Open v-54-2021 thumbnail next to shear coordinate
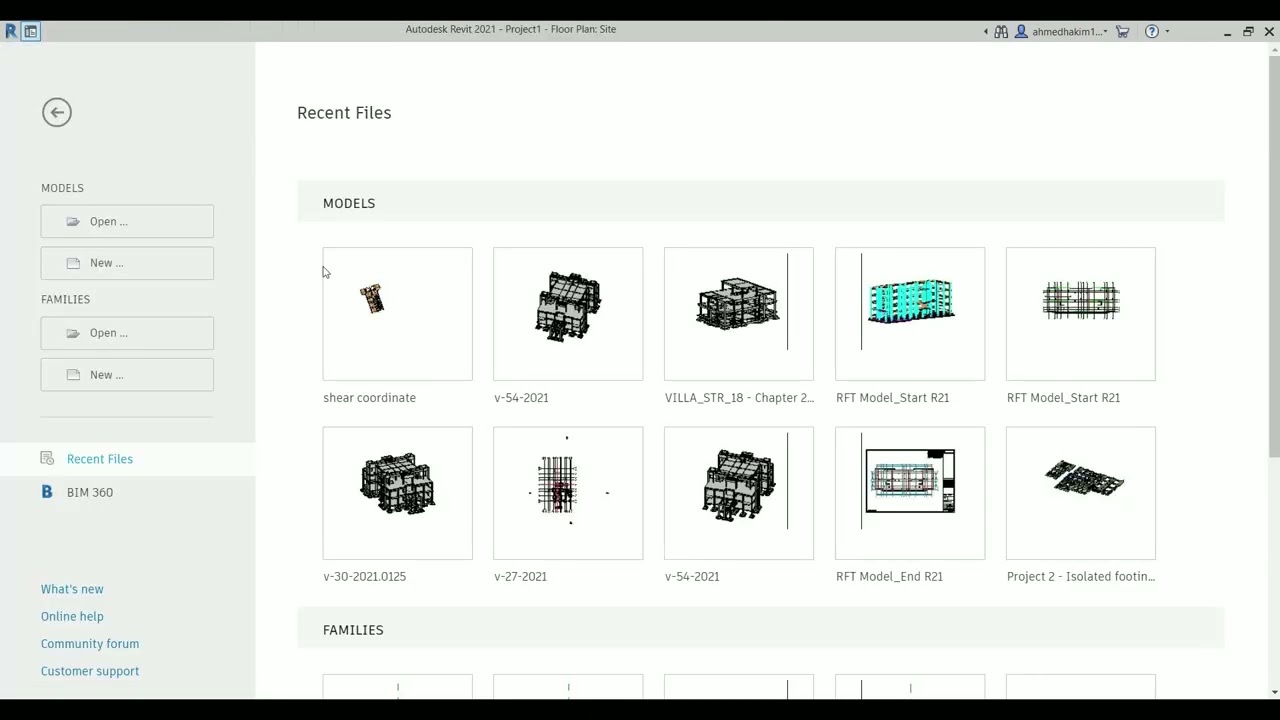 coord(568,314)
